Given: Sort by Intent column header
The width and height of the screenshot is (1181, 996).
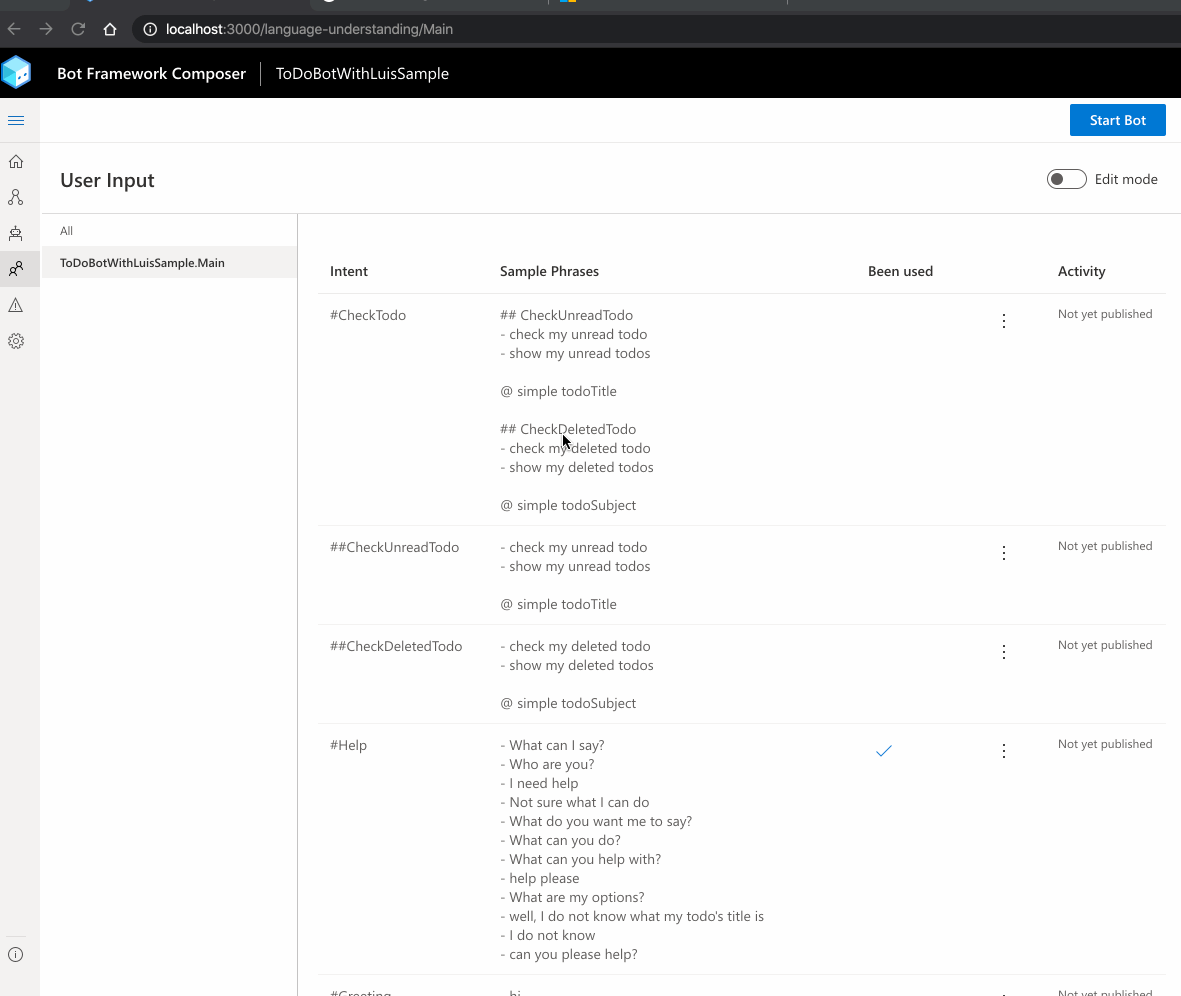Looking at the screenshot, I should coord(349,271).
